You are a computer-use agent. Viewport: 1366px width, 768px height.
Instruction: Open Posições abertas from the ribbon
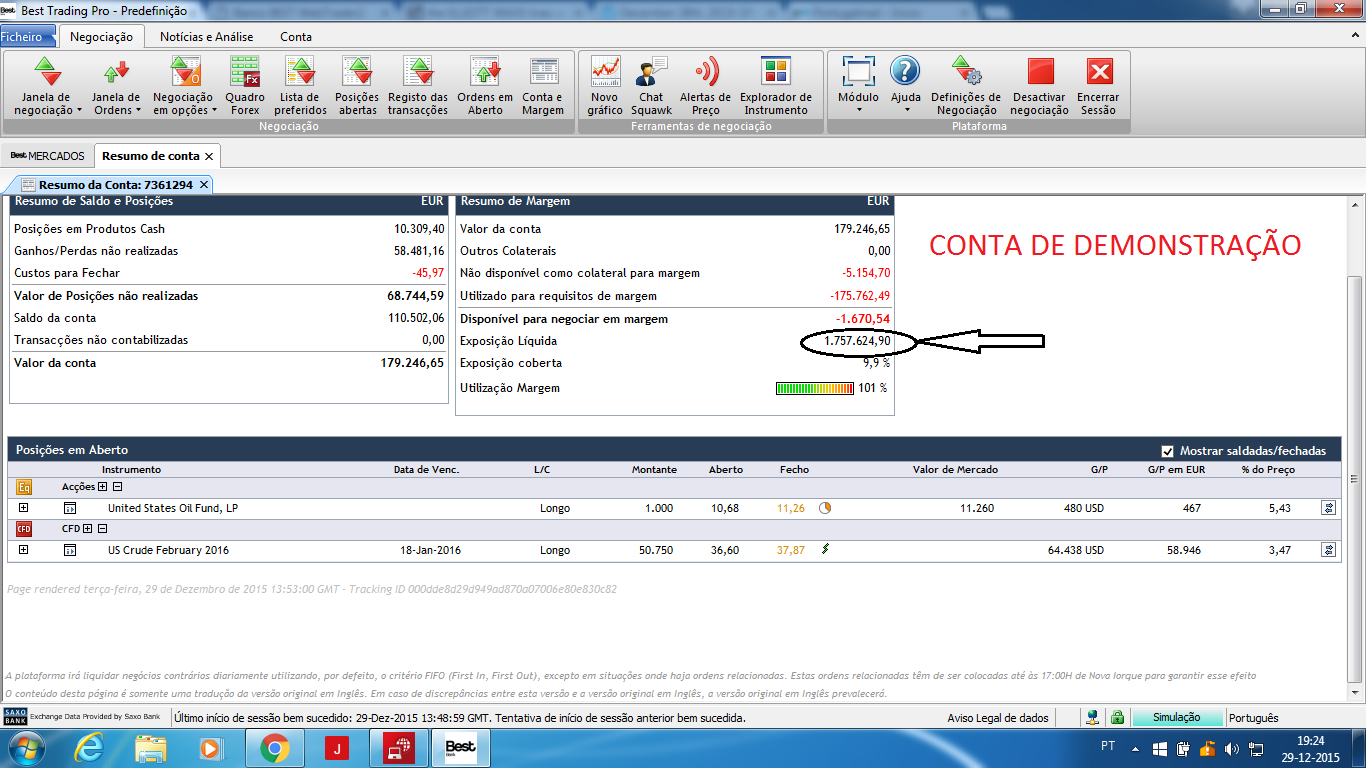pyautogui.click(x=357, y=85)
